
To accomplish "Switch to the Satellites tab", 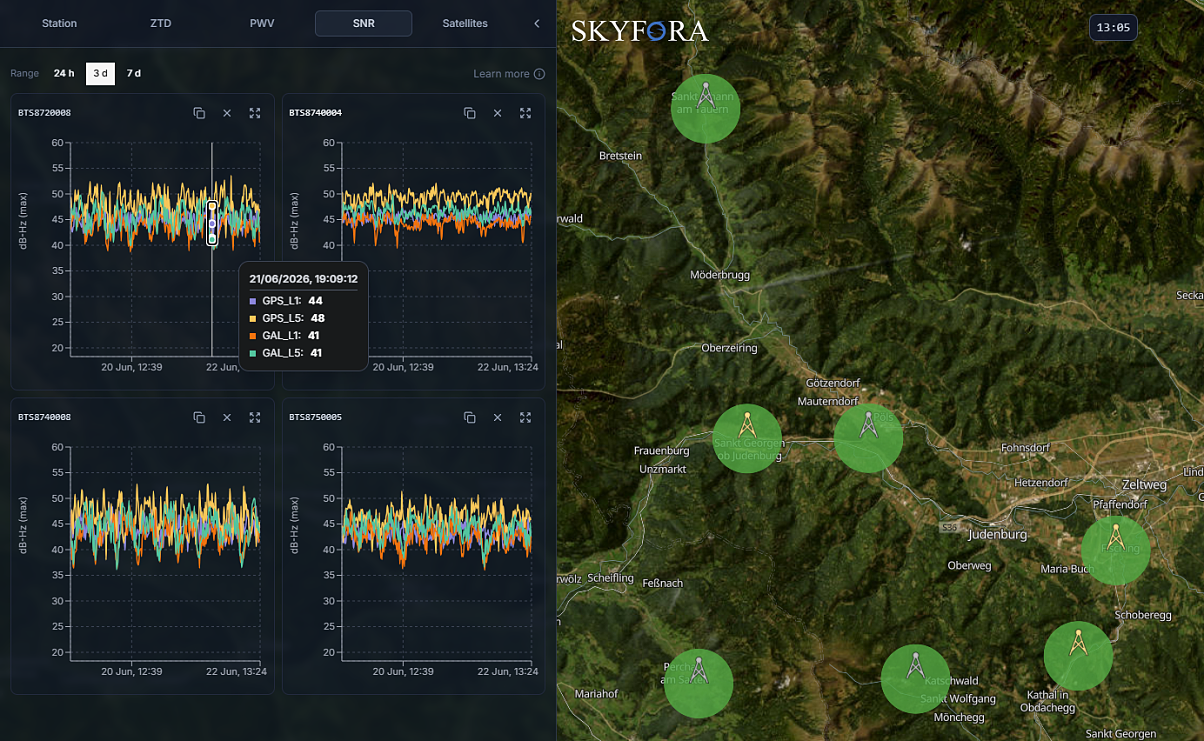I will click(465, 23).
